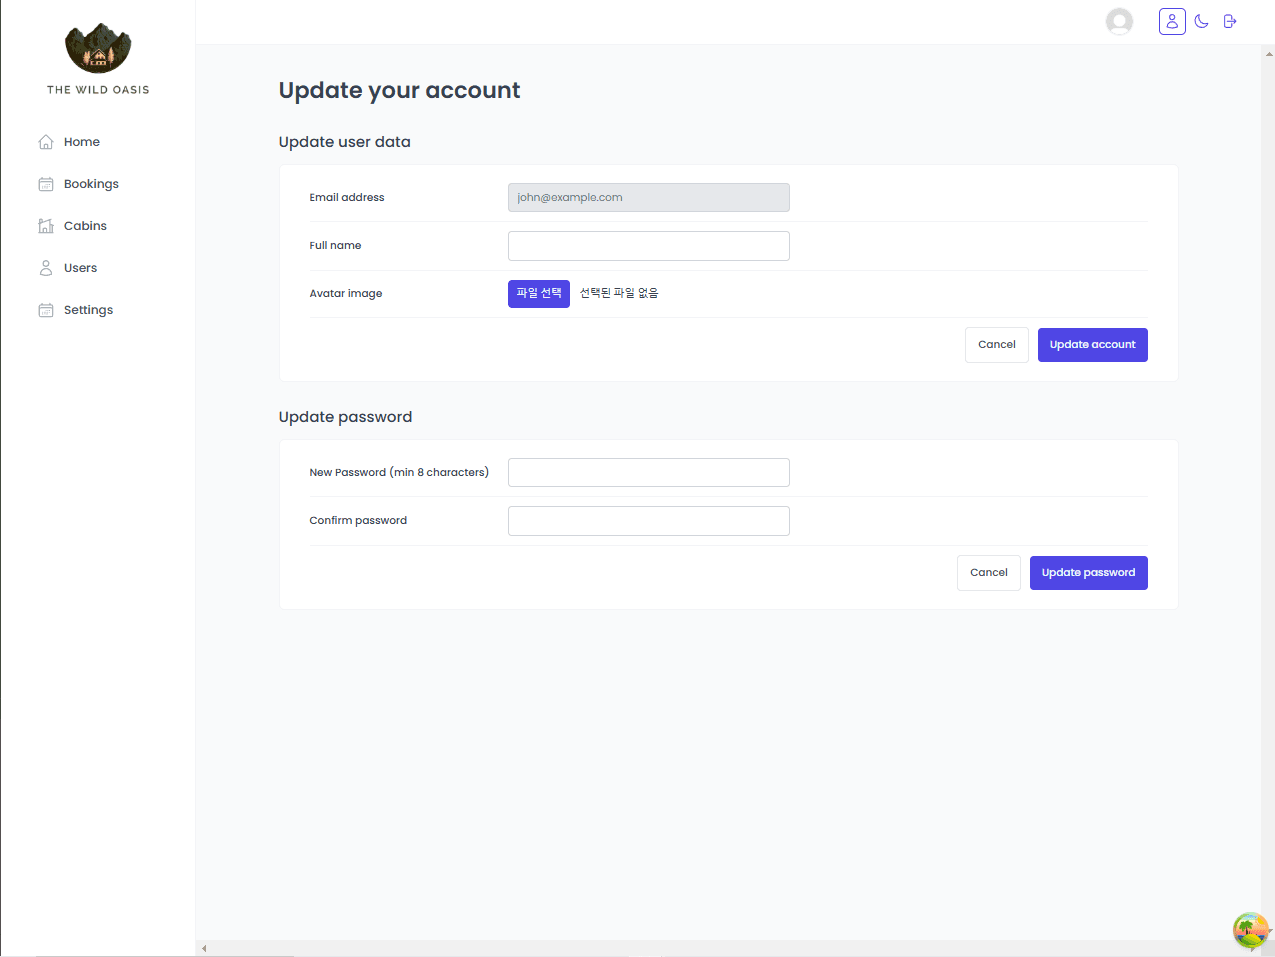Click the Users person icon
The height and width of the screenshot is (957, 1275).
coord(46,268)
